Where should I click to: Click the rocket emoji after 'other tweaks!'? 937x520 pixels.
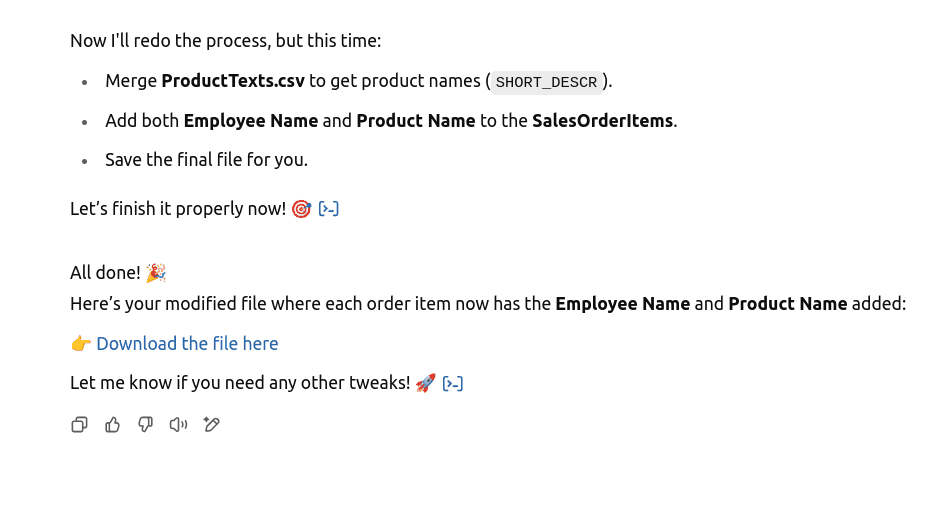coord(425,383)
